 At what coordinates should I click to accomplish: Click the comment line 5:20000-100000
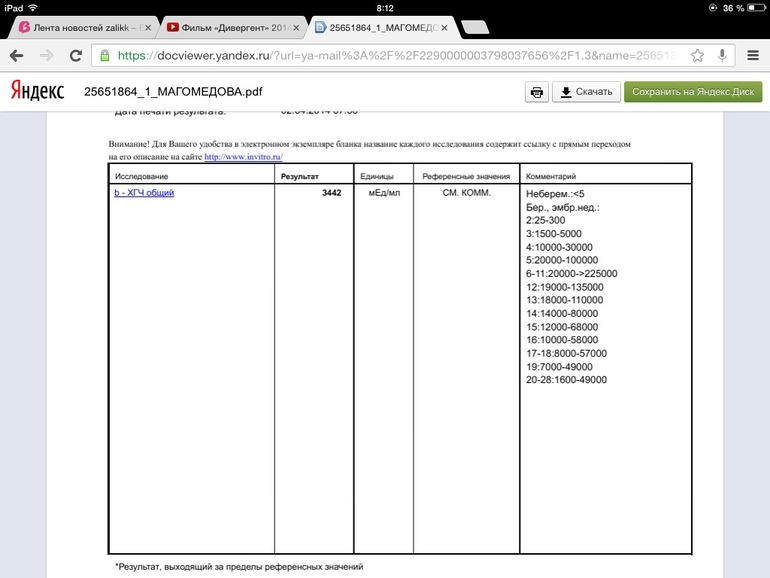(x=562, y=260)
